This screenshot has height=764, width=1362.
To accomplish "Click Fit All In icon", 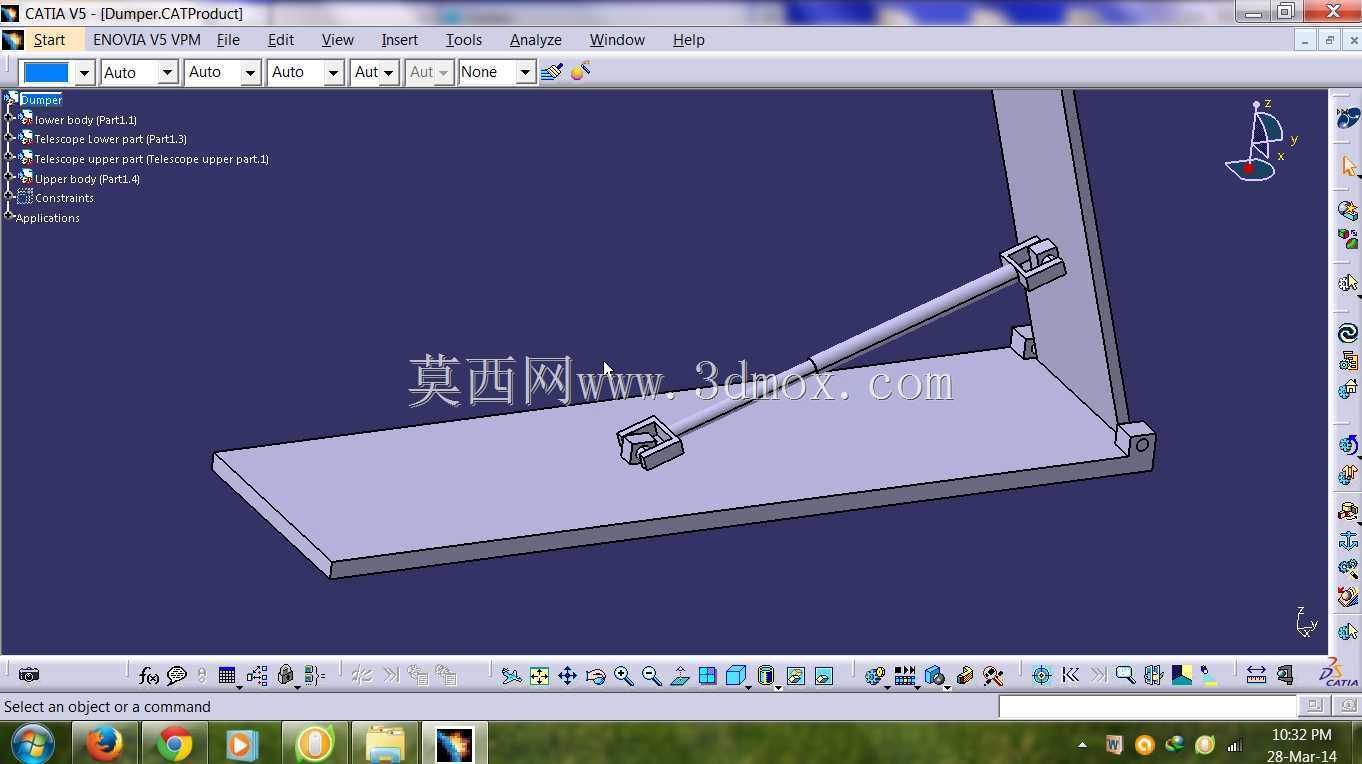I will tap(539, 676).
